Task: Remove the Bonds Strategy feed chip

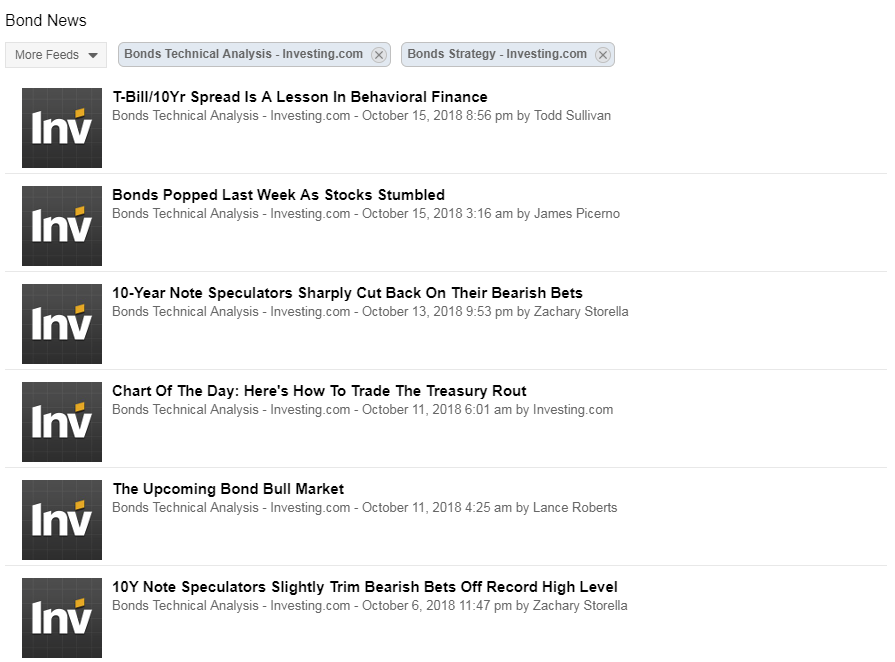Action: coord(602,55)
